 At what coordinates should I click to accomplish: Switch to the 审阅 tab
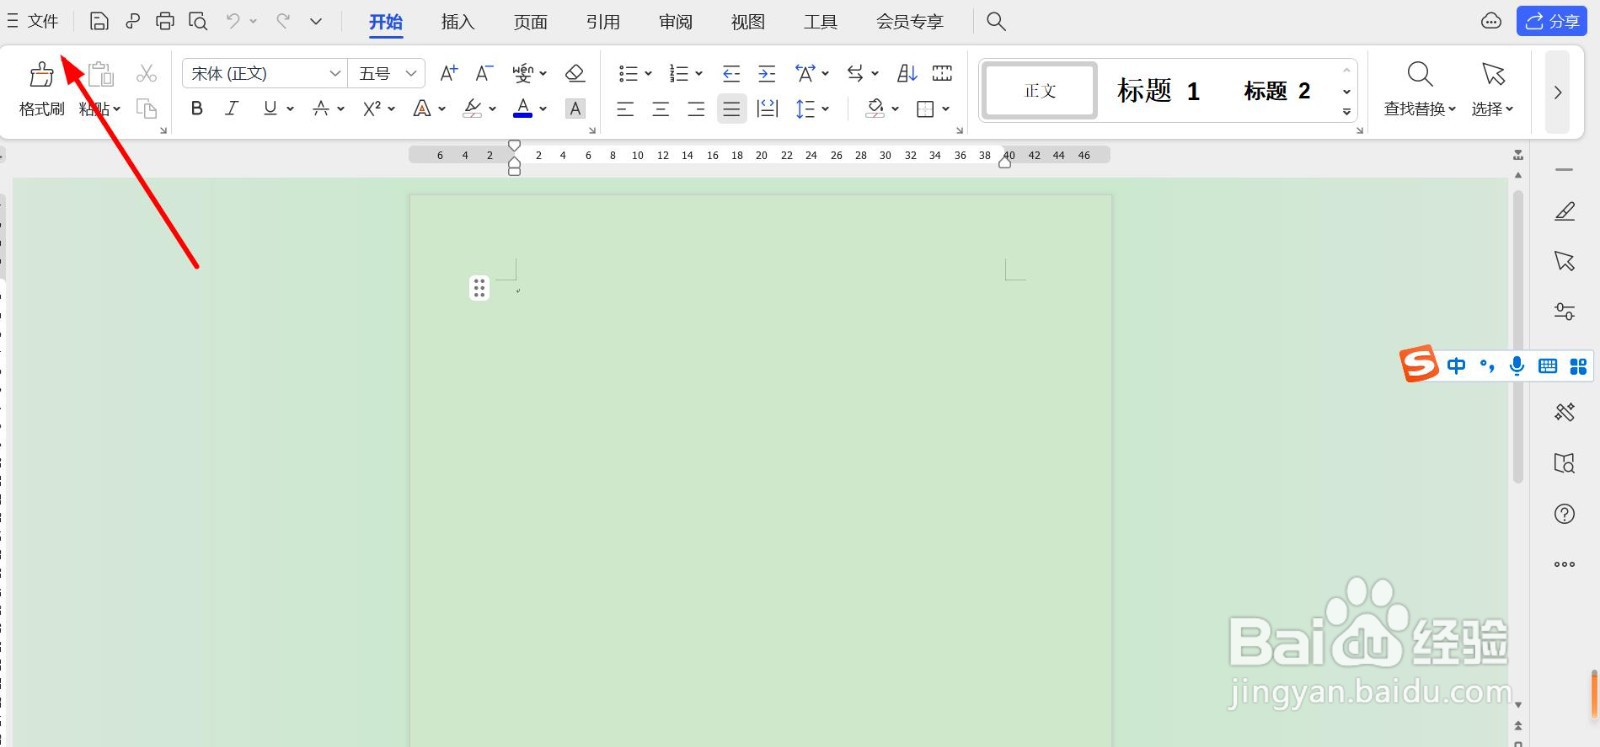[676, 22]
